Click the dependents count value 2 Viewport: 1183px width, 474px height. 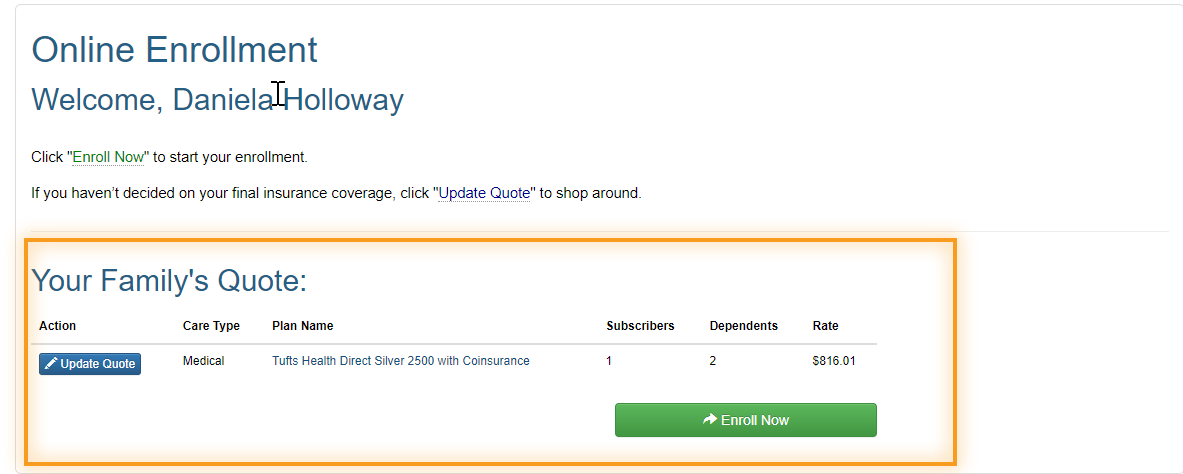coord(713,361)
